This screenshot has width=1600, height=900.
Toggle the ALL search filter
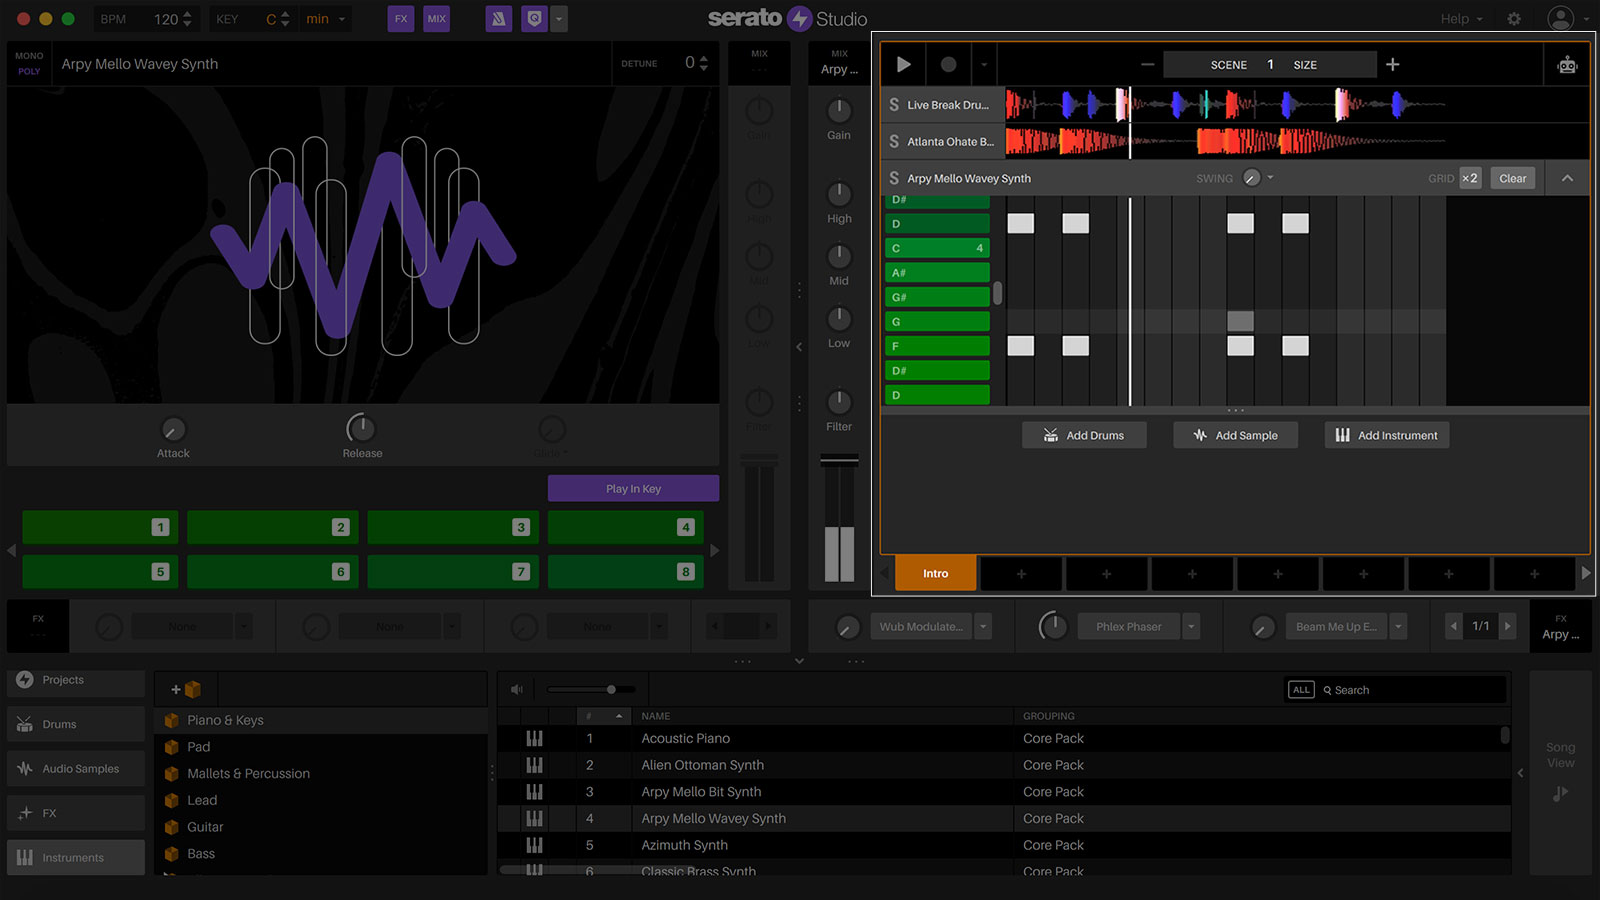1301,690
